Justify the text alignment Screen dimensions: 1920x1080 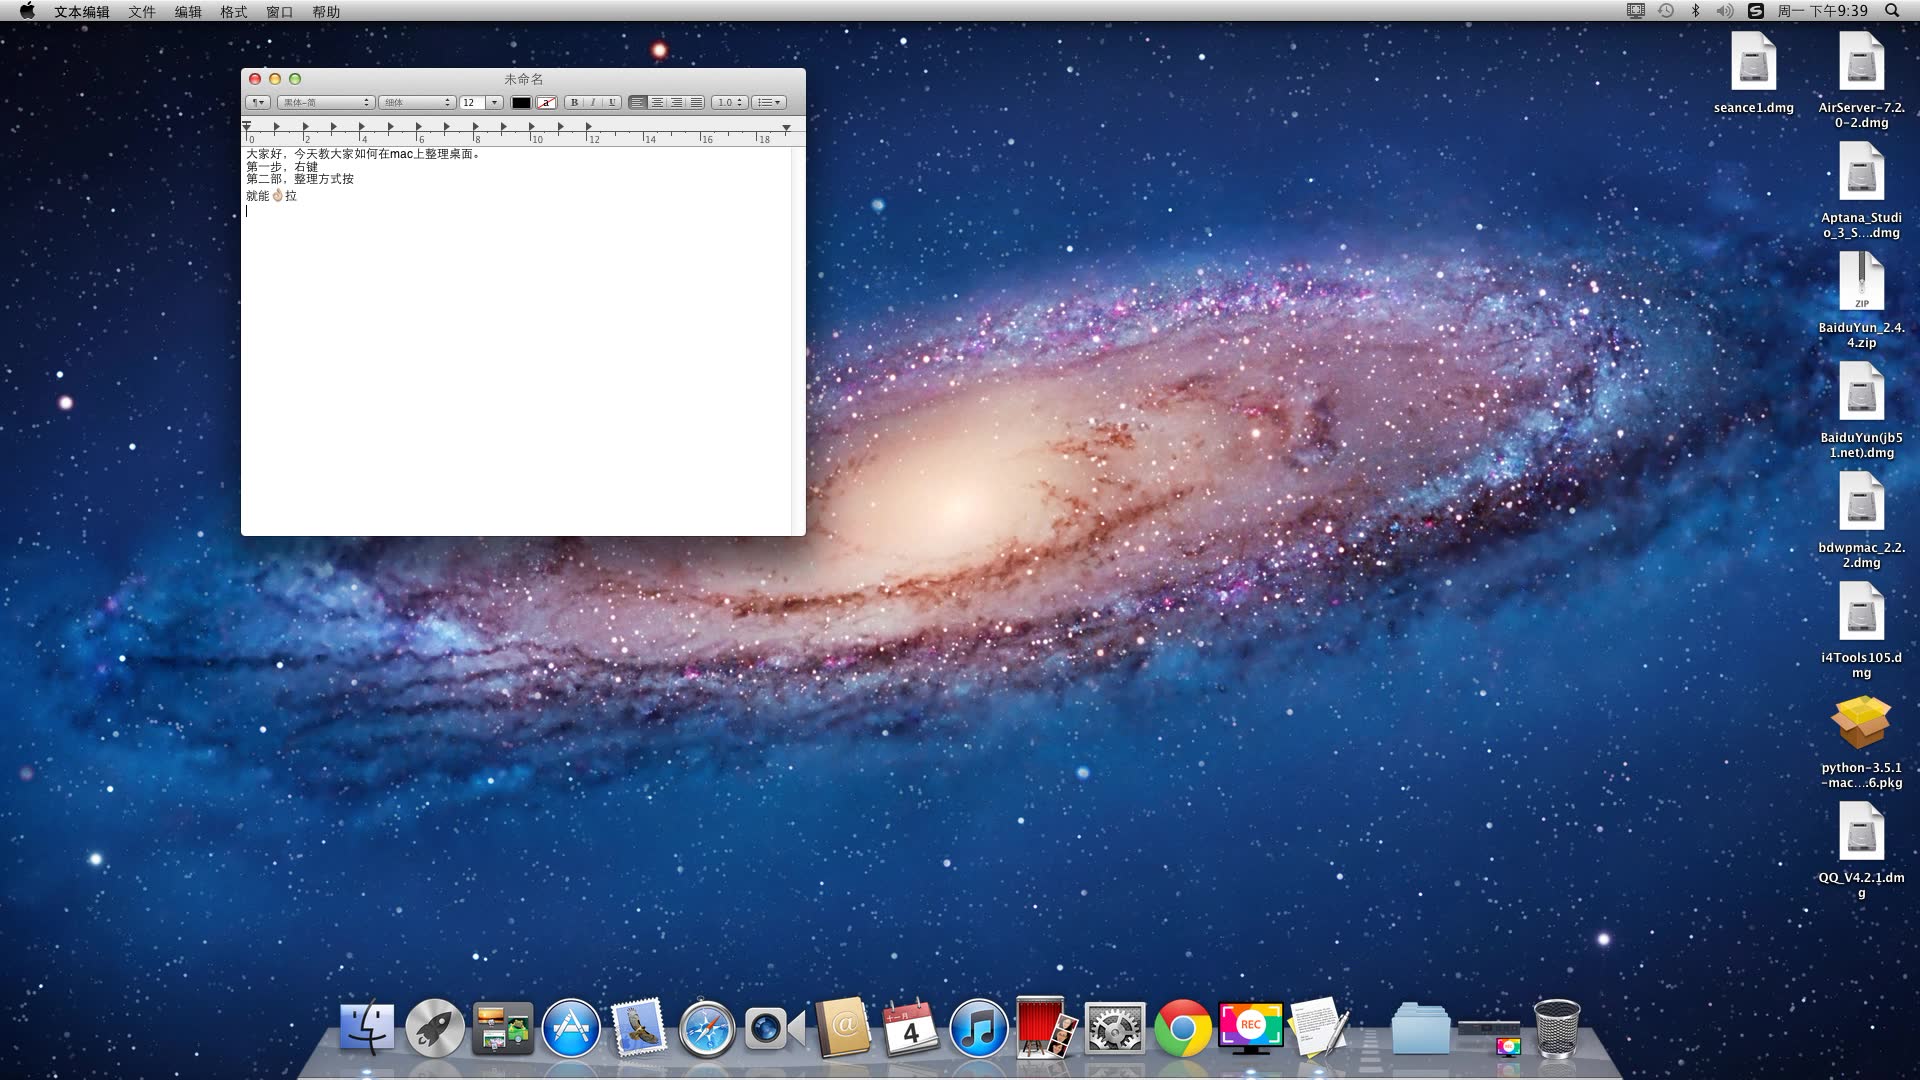pos(696,102)
